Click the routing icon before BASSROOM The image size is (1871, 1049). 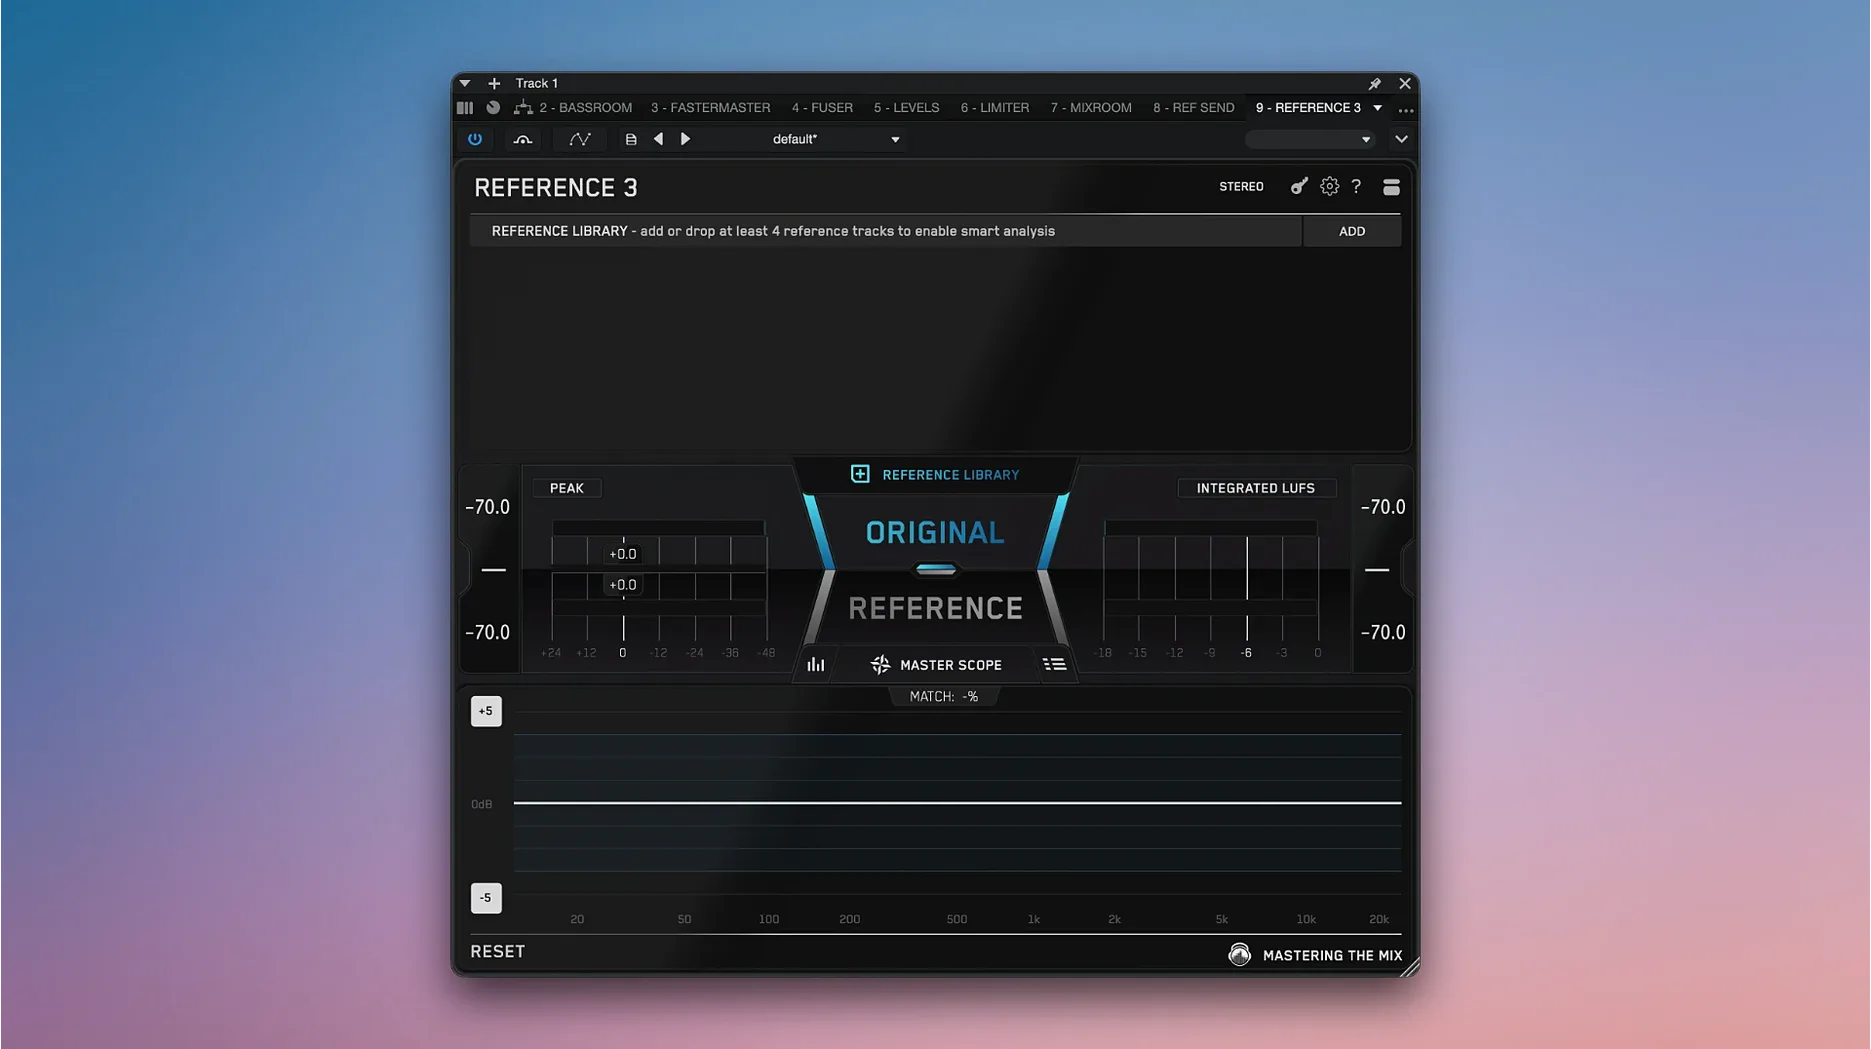tap(522, 108)
